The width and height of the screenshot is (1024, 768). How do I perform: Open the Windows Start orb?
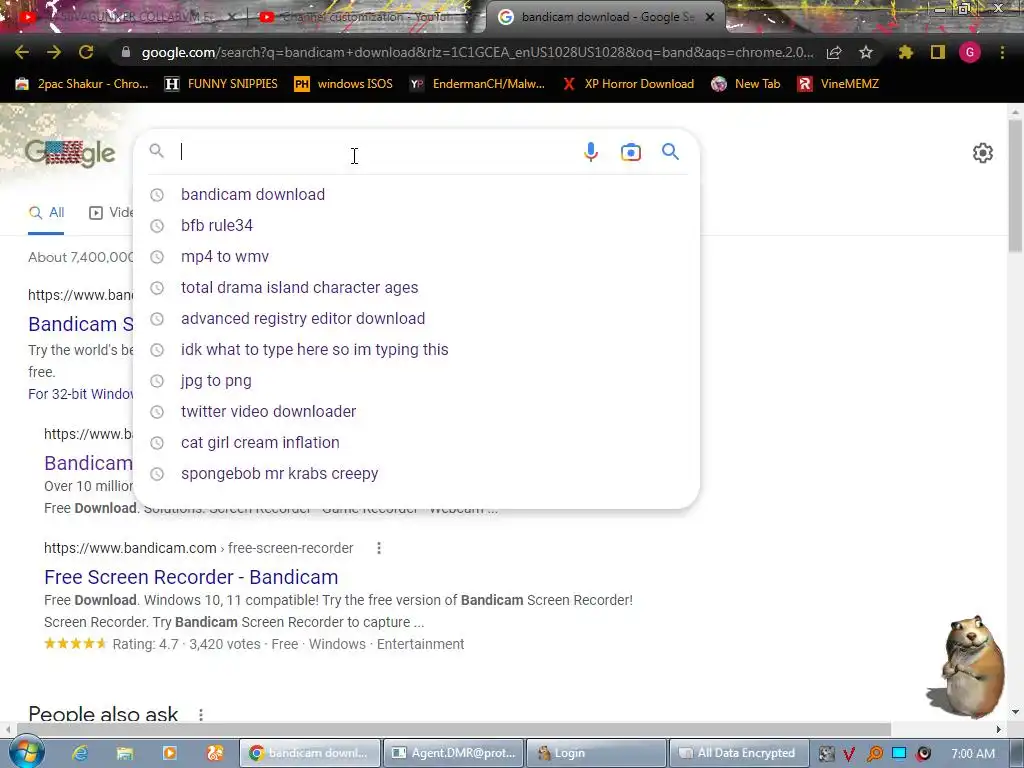26,753
